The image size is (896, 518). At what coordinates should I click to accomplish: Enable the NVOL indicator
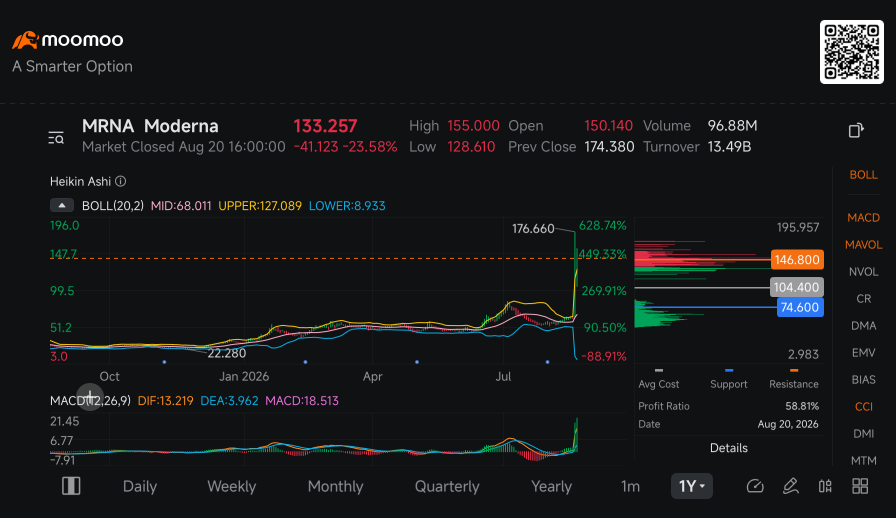point(863,272)
